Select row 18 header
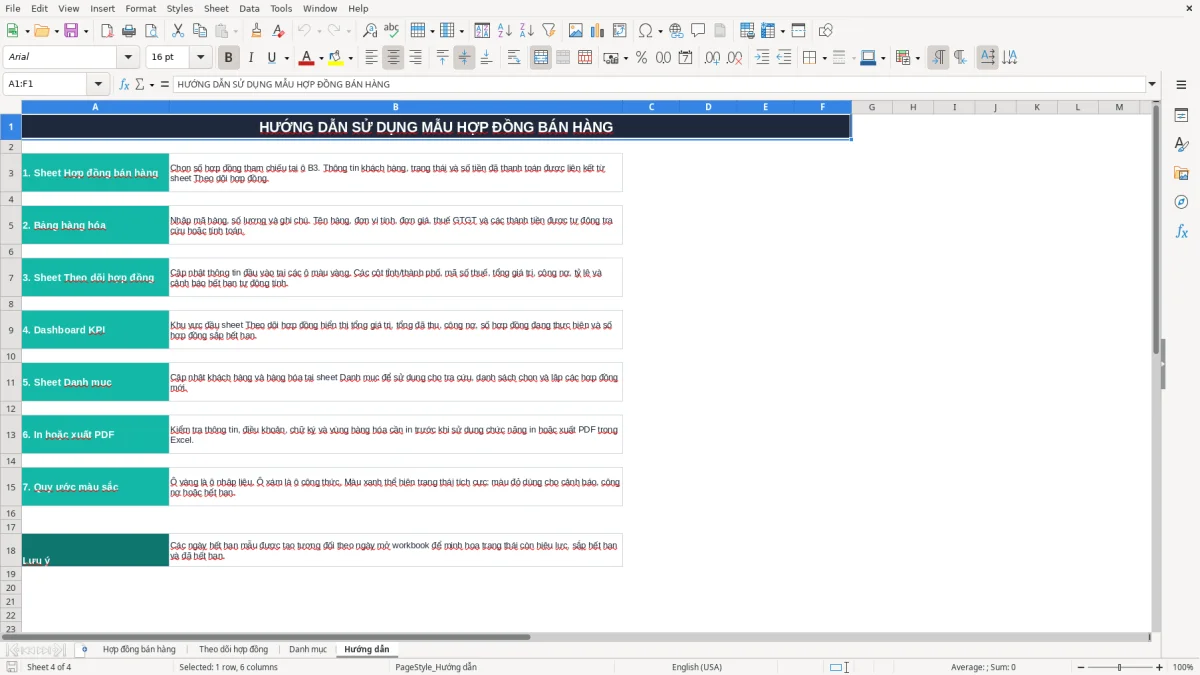 [x=11, y=550]
